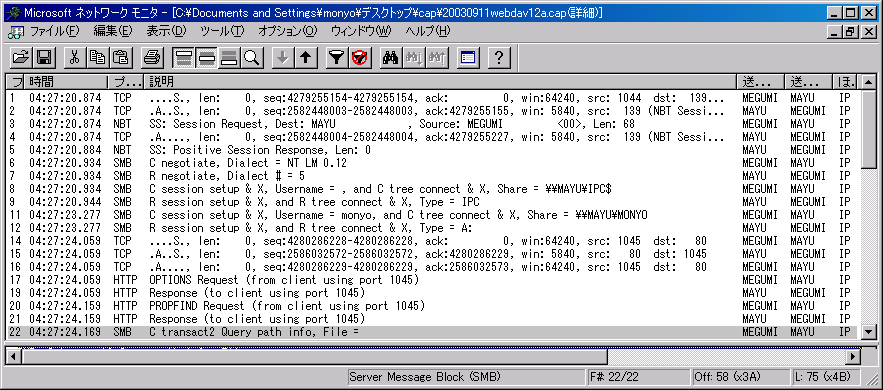883x390 pixels.
Task: Click the Find previous binoculars icon
Action: [x=436, y=57]
